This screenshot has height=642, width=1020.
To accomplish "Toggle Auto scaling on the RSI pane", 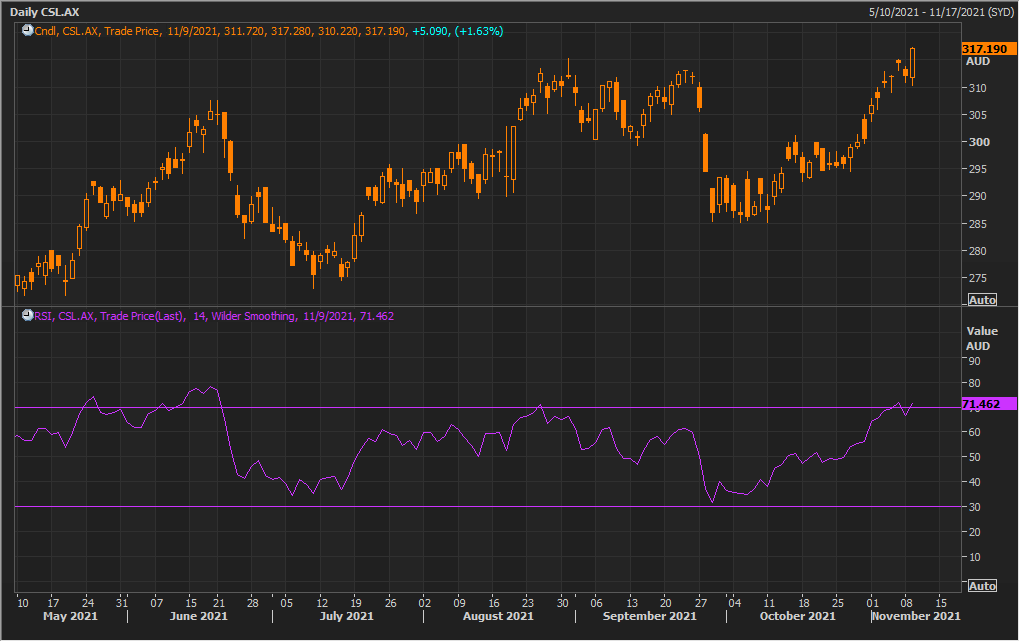I will (x=982, y=586).
